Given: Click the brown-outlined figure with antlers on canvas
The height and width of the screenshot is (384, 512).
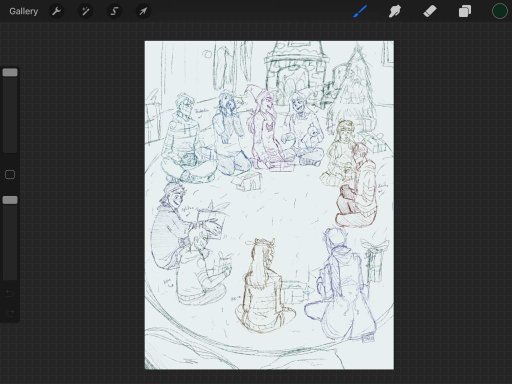Looking at the screenshot, I should tap(264, 286).
